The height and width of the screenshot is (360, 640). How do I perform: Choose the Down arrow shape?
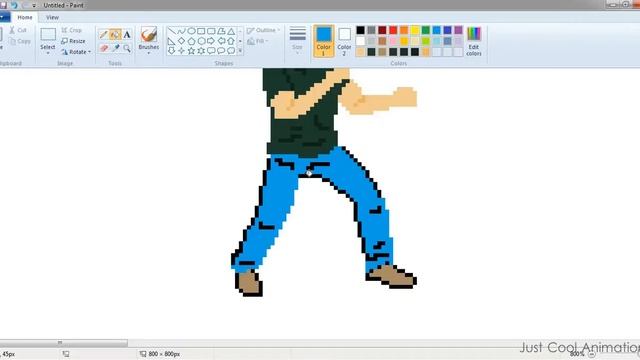tap(171, 51)
